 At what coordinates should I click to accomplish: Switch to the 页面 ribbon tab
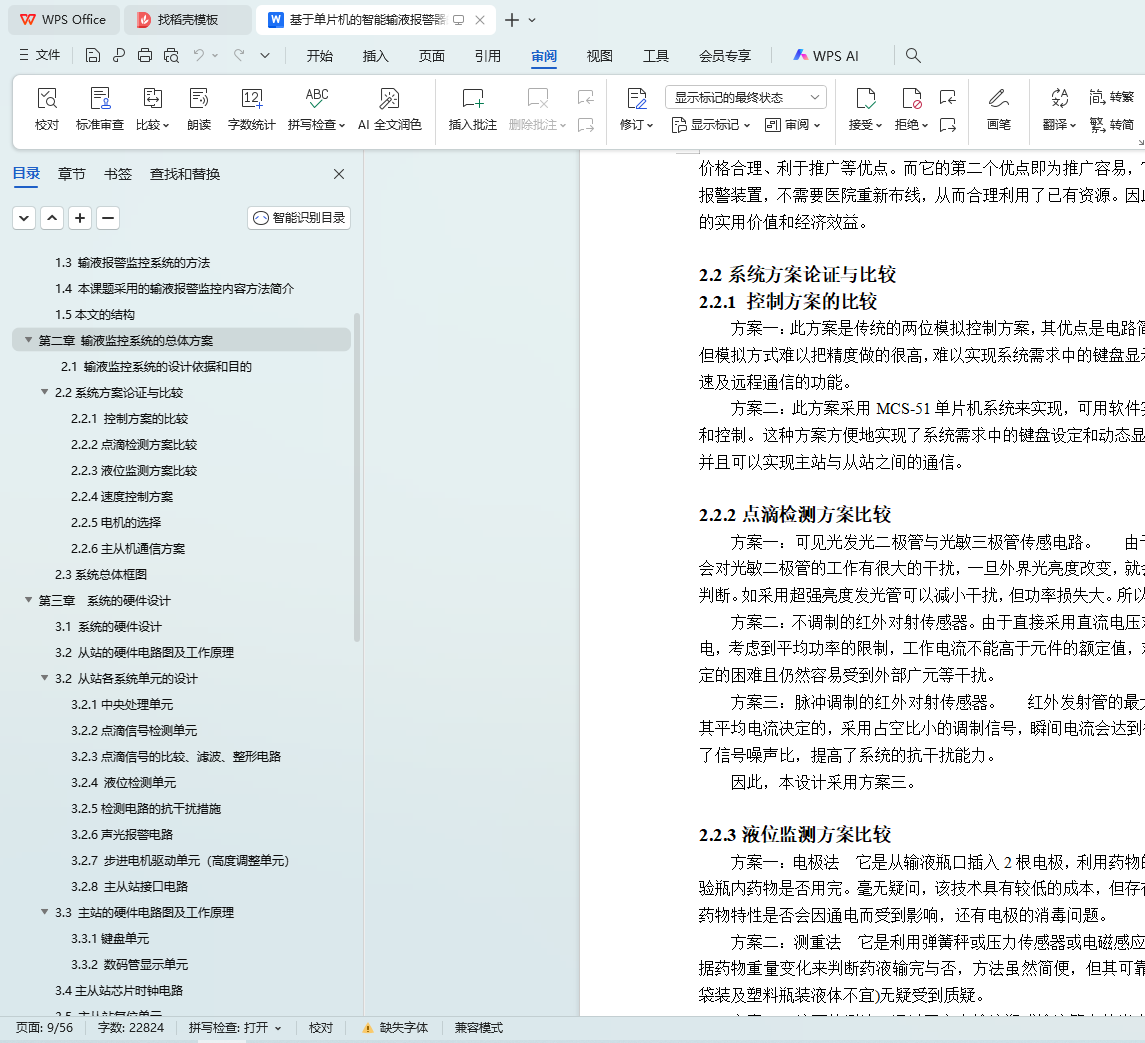click(x=432, y=56)
